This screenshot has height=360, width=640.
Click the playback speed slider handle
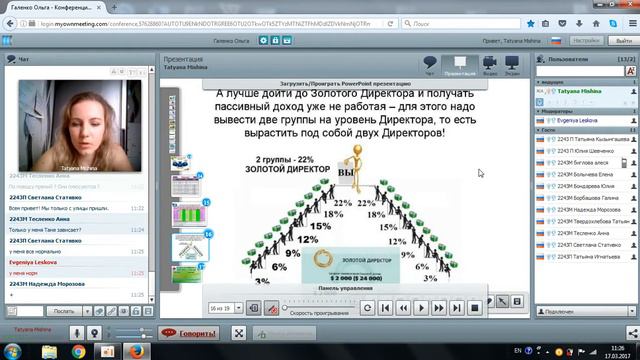click(285, 307)
